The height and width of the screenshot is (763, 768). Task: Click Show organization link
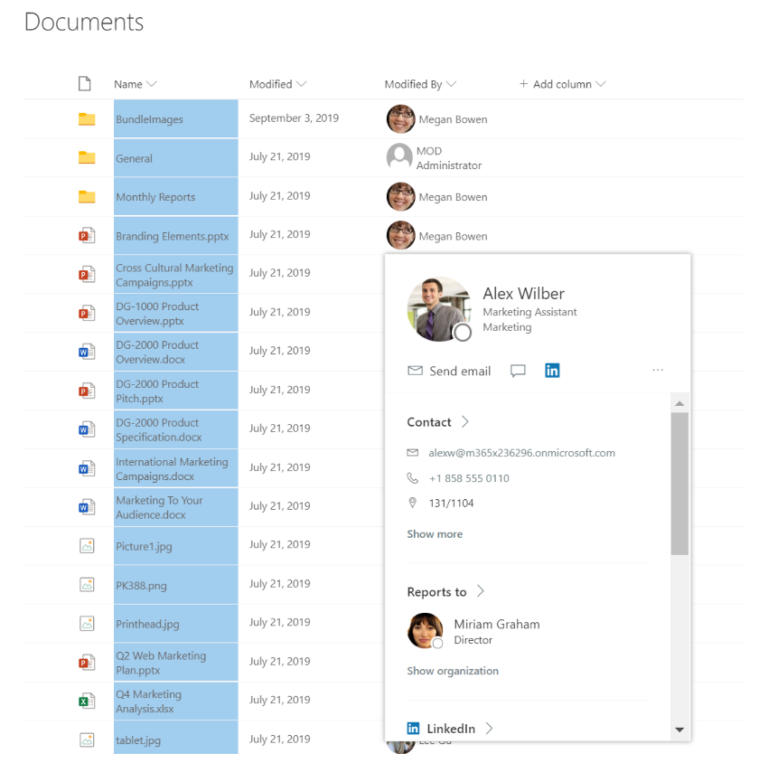tap(452, 671)
